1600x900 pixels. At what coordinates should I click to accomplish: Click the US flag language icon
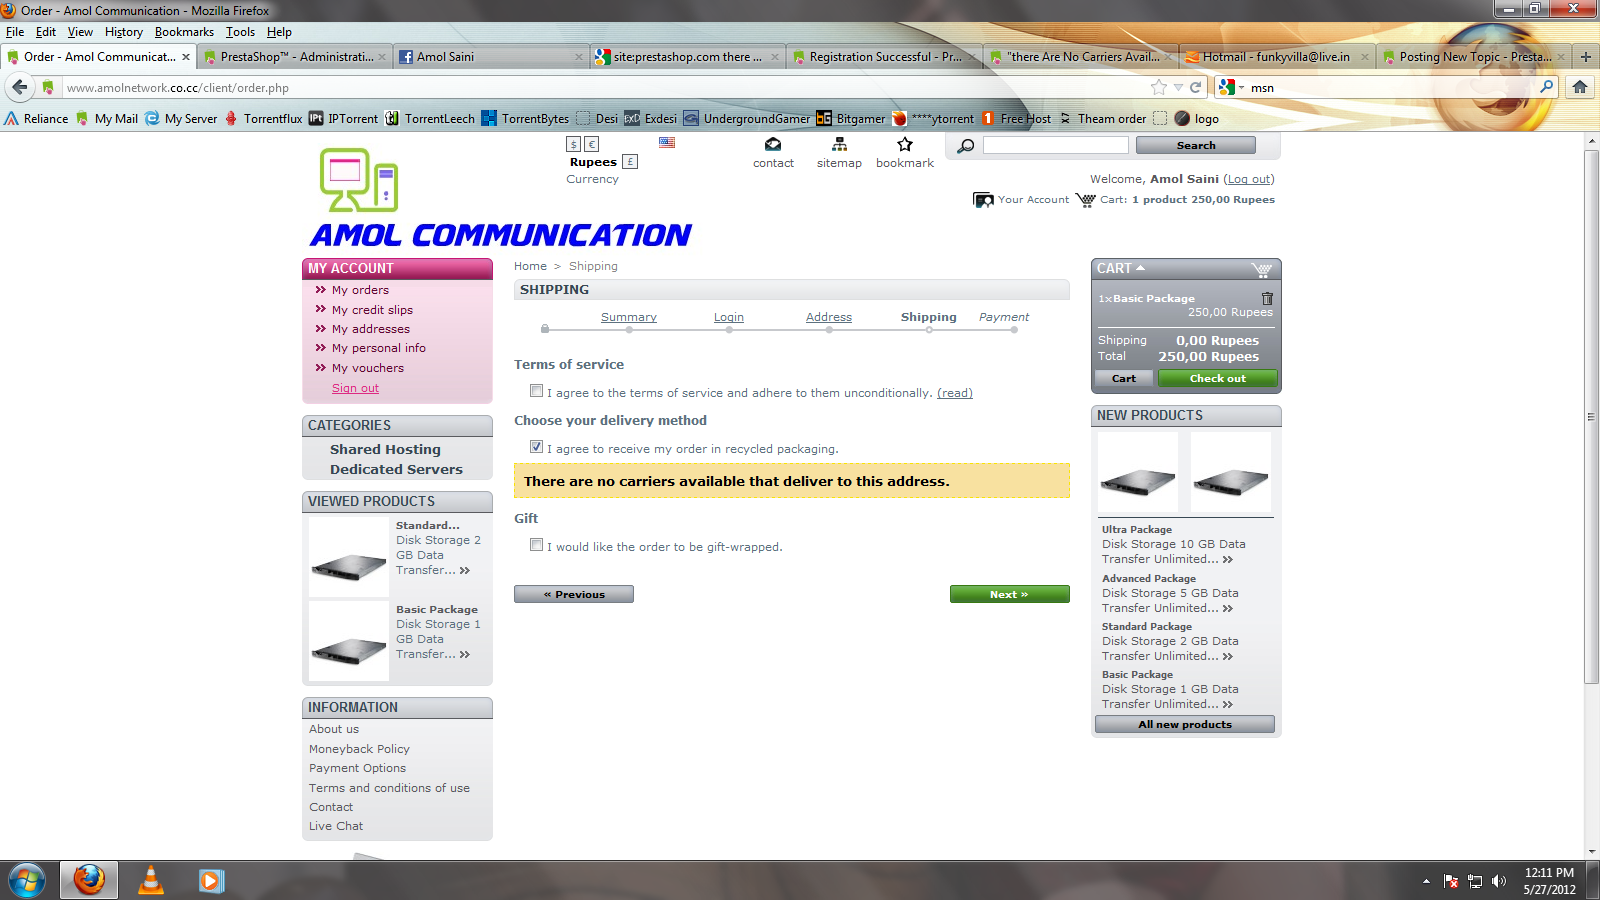coord(667,143)
